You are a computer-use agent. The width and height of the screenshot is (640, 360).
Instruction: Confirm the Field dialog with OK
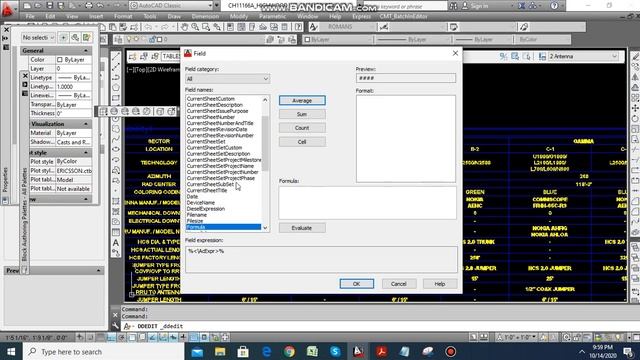[x=356, y=284]
